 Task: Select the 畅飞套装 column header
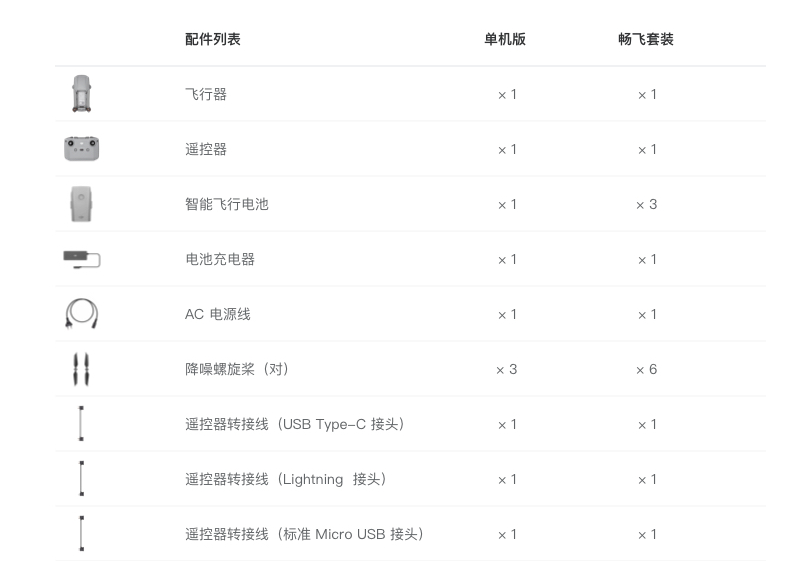(646, 39)
